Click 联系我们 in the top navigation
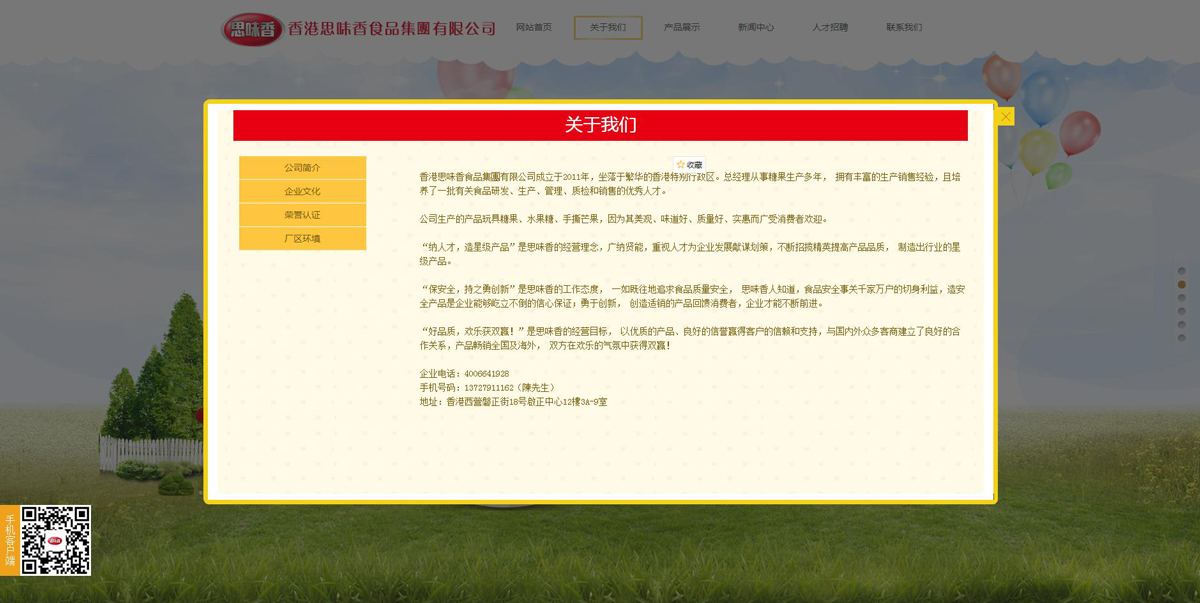Screen dimensions: 1200x603 904,28
